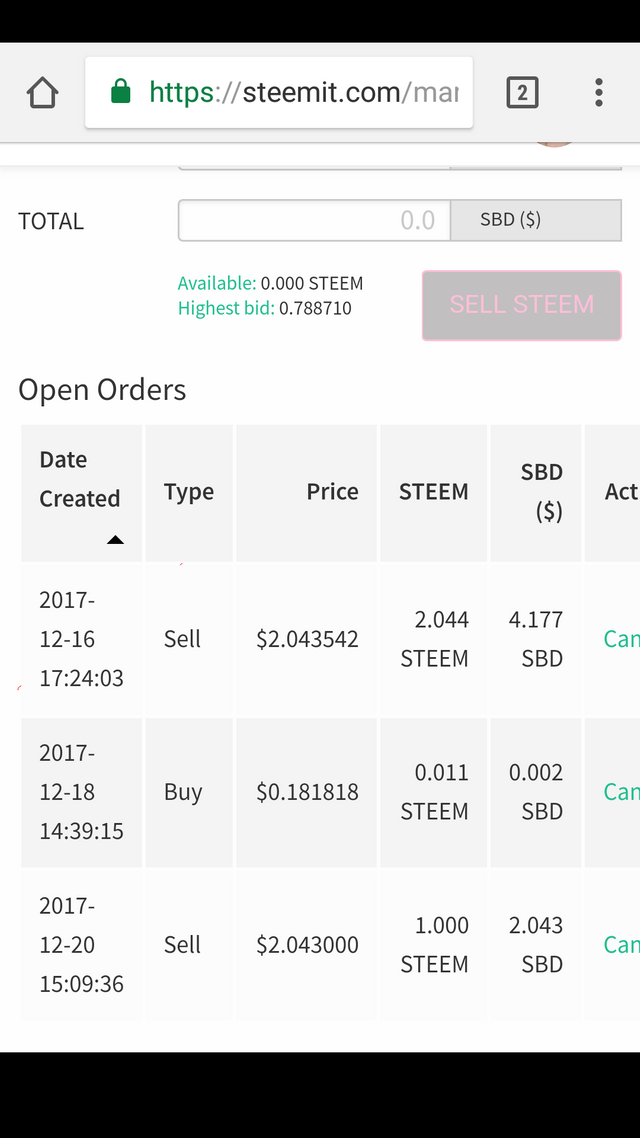Tap the browser home icon
The image size is (640, 1138).
43,93
